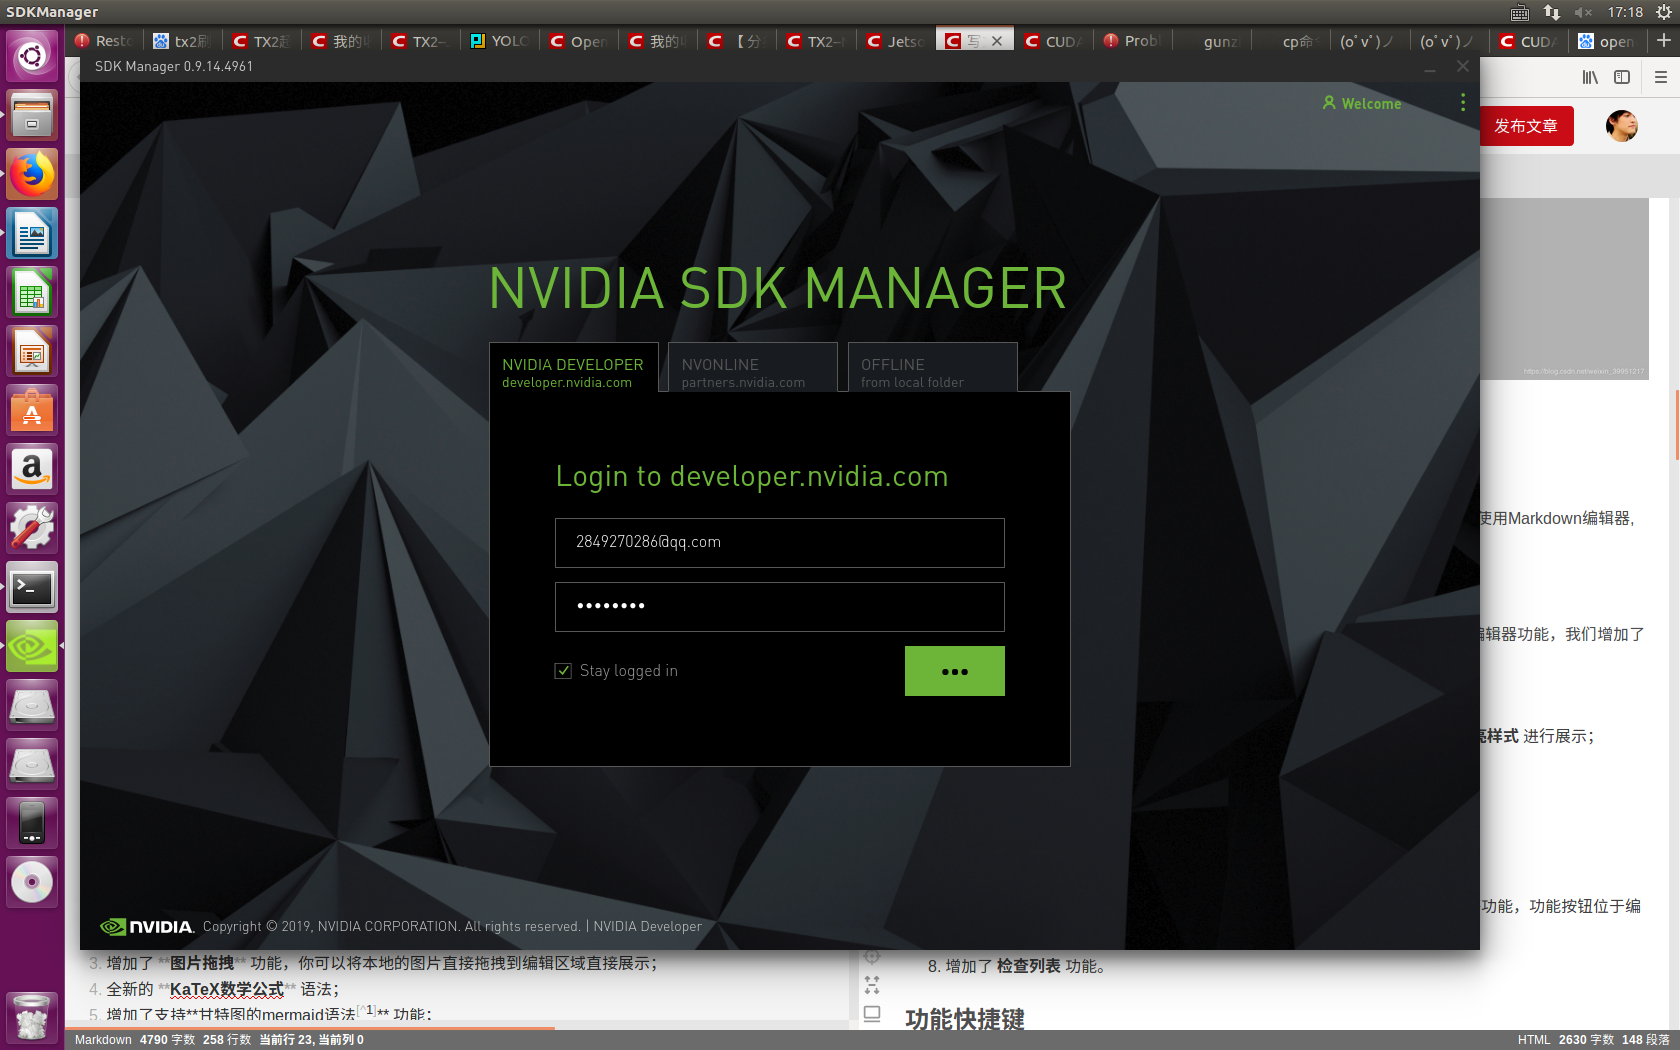Image resolution: width=1680 pixels, height=1050 pixels.
Task: Open Firefox from the launcher dock
Action: point(32,173)
